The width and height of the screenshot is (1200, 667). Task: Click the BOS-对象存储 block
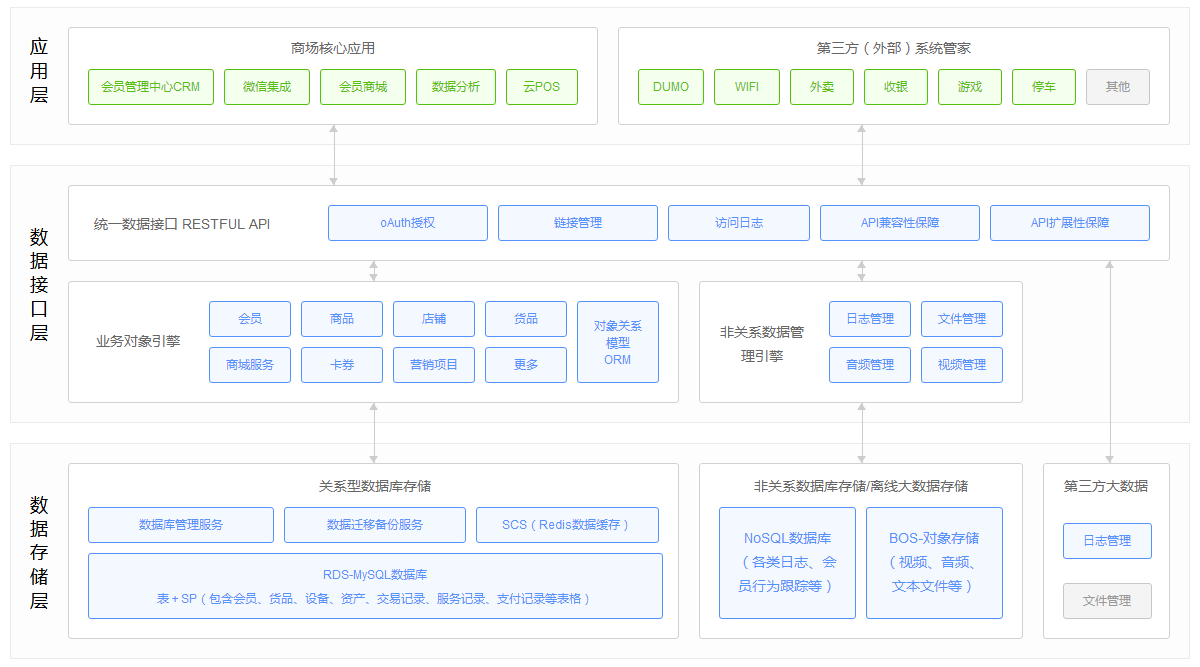pos(933,563)
